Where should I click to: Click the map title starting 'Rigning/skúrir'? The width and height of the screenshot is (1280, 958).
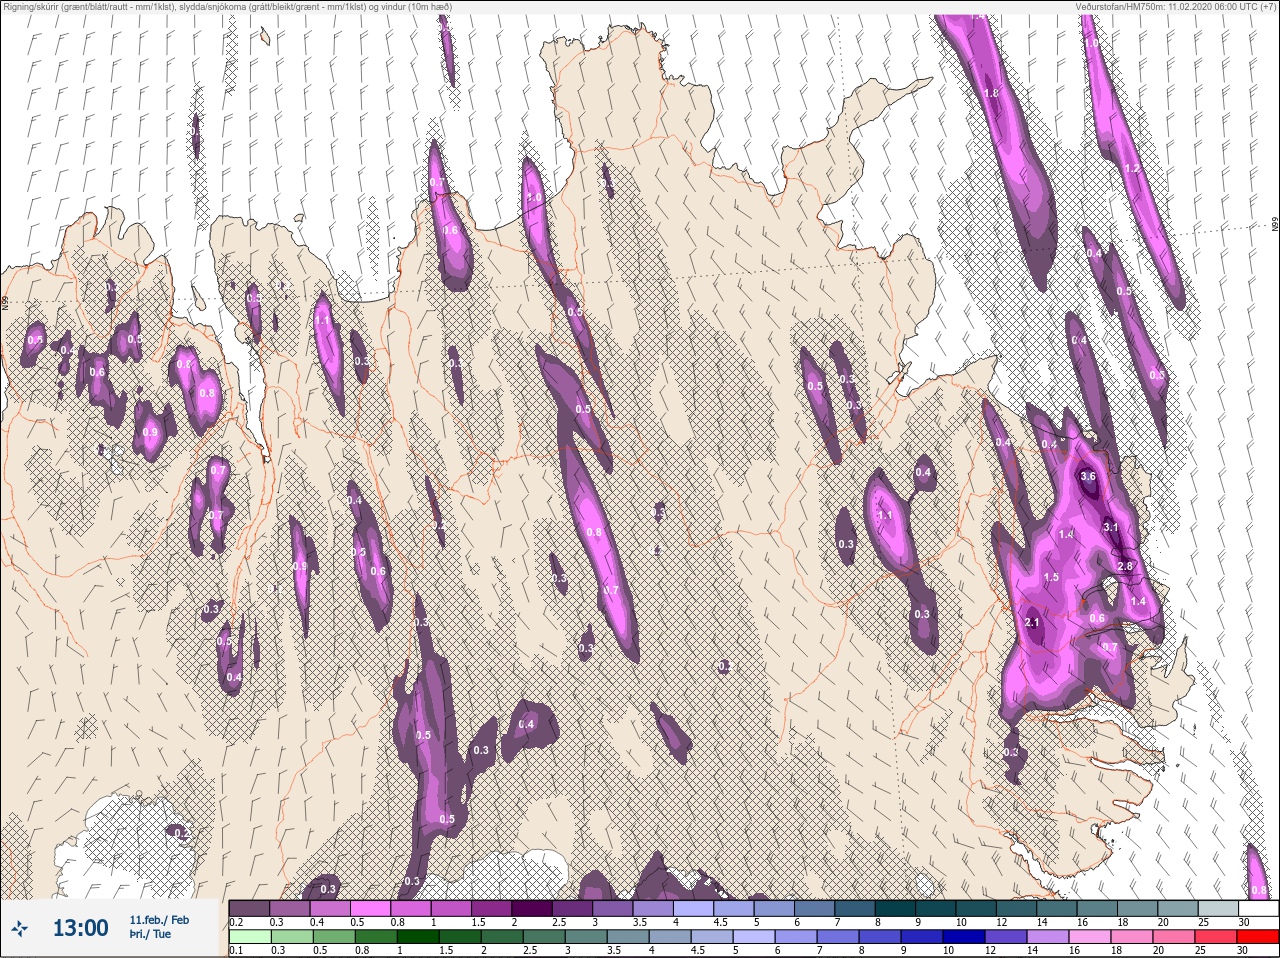(x=227, y=7)
